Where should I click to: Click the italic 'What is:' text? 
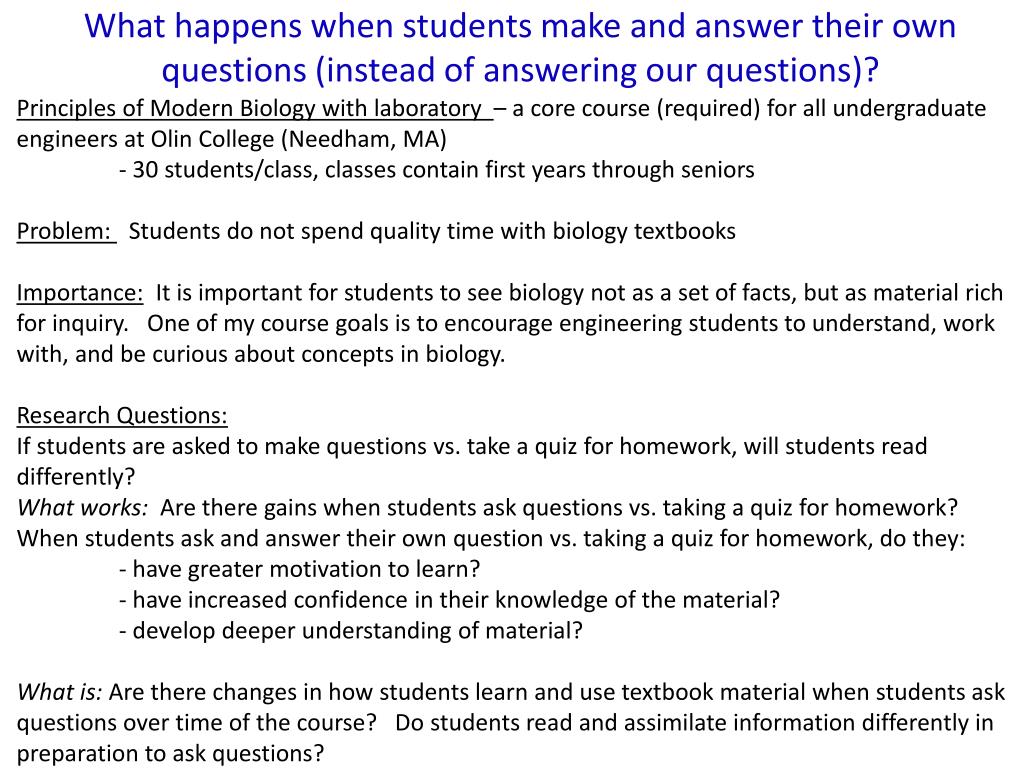59,692
